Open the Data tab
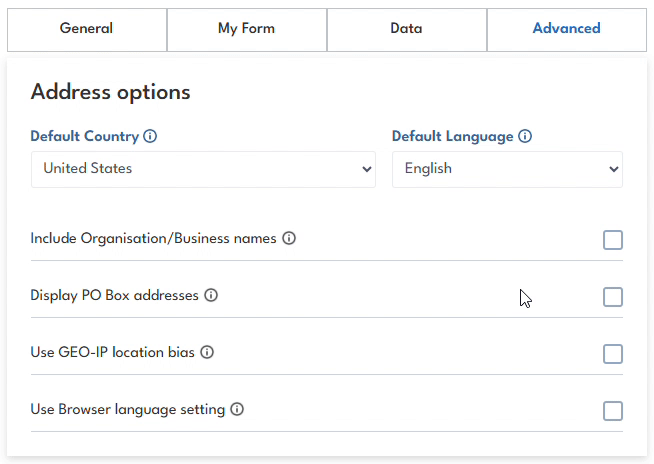The width and height of the screenshot is (654, 464). pos(407,30)
